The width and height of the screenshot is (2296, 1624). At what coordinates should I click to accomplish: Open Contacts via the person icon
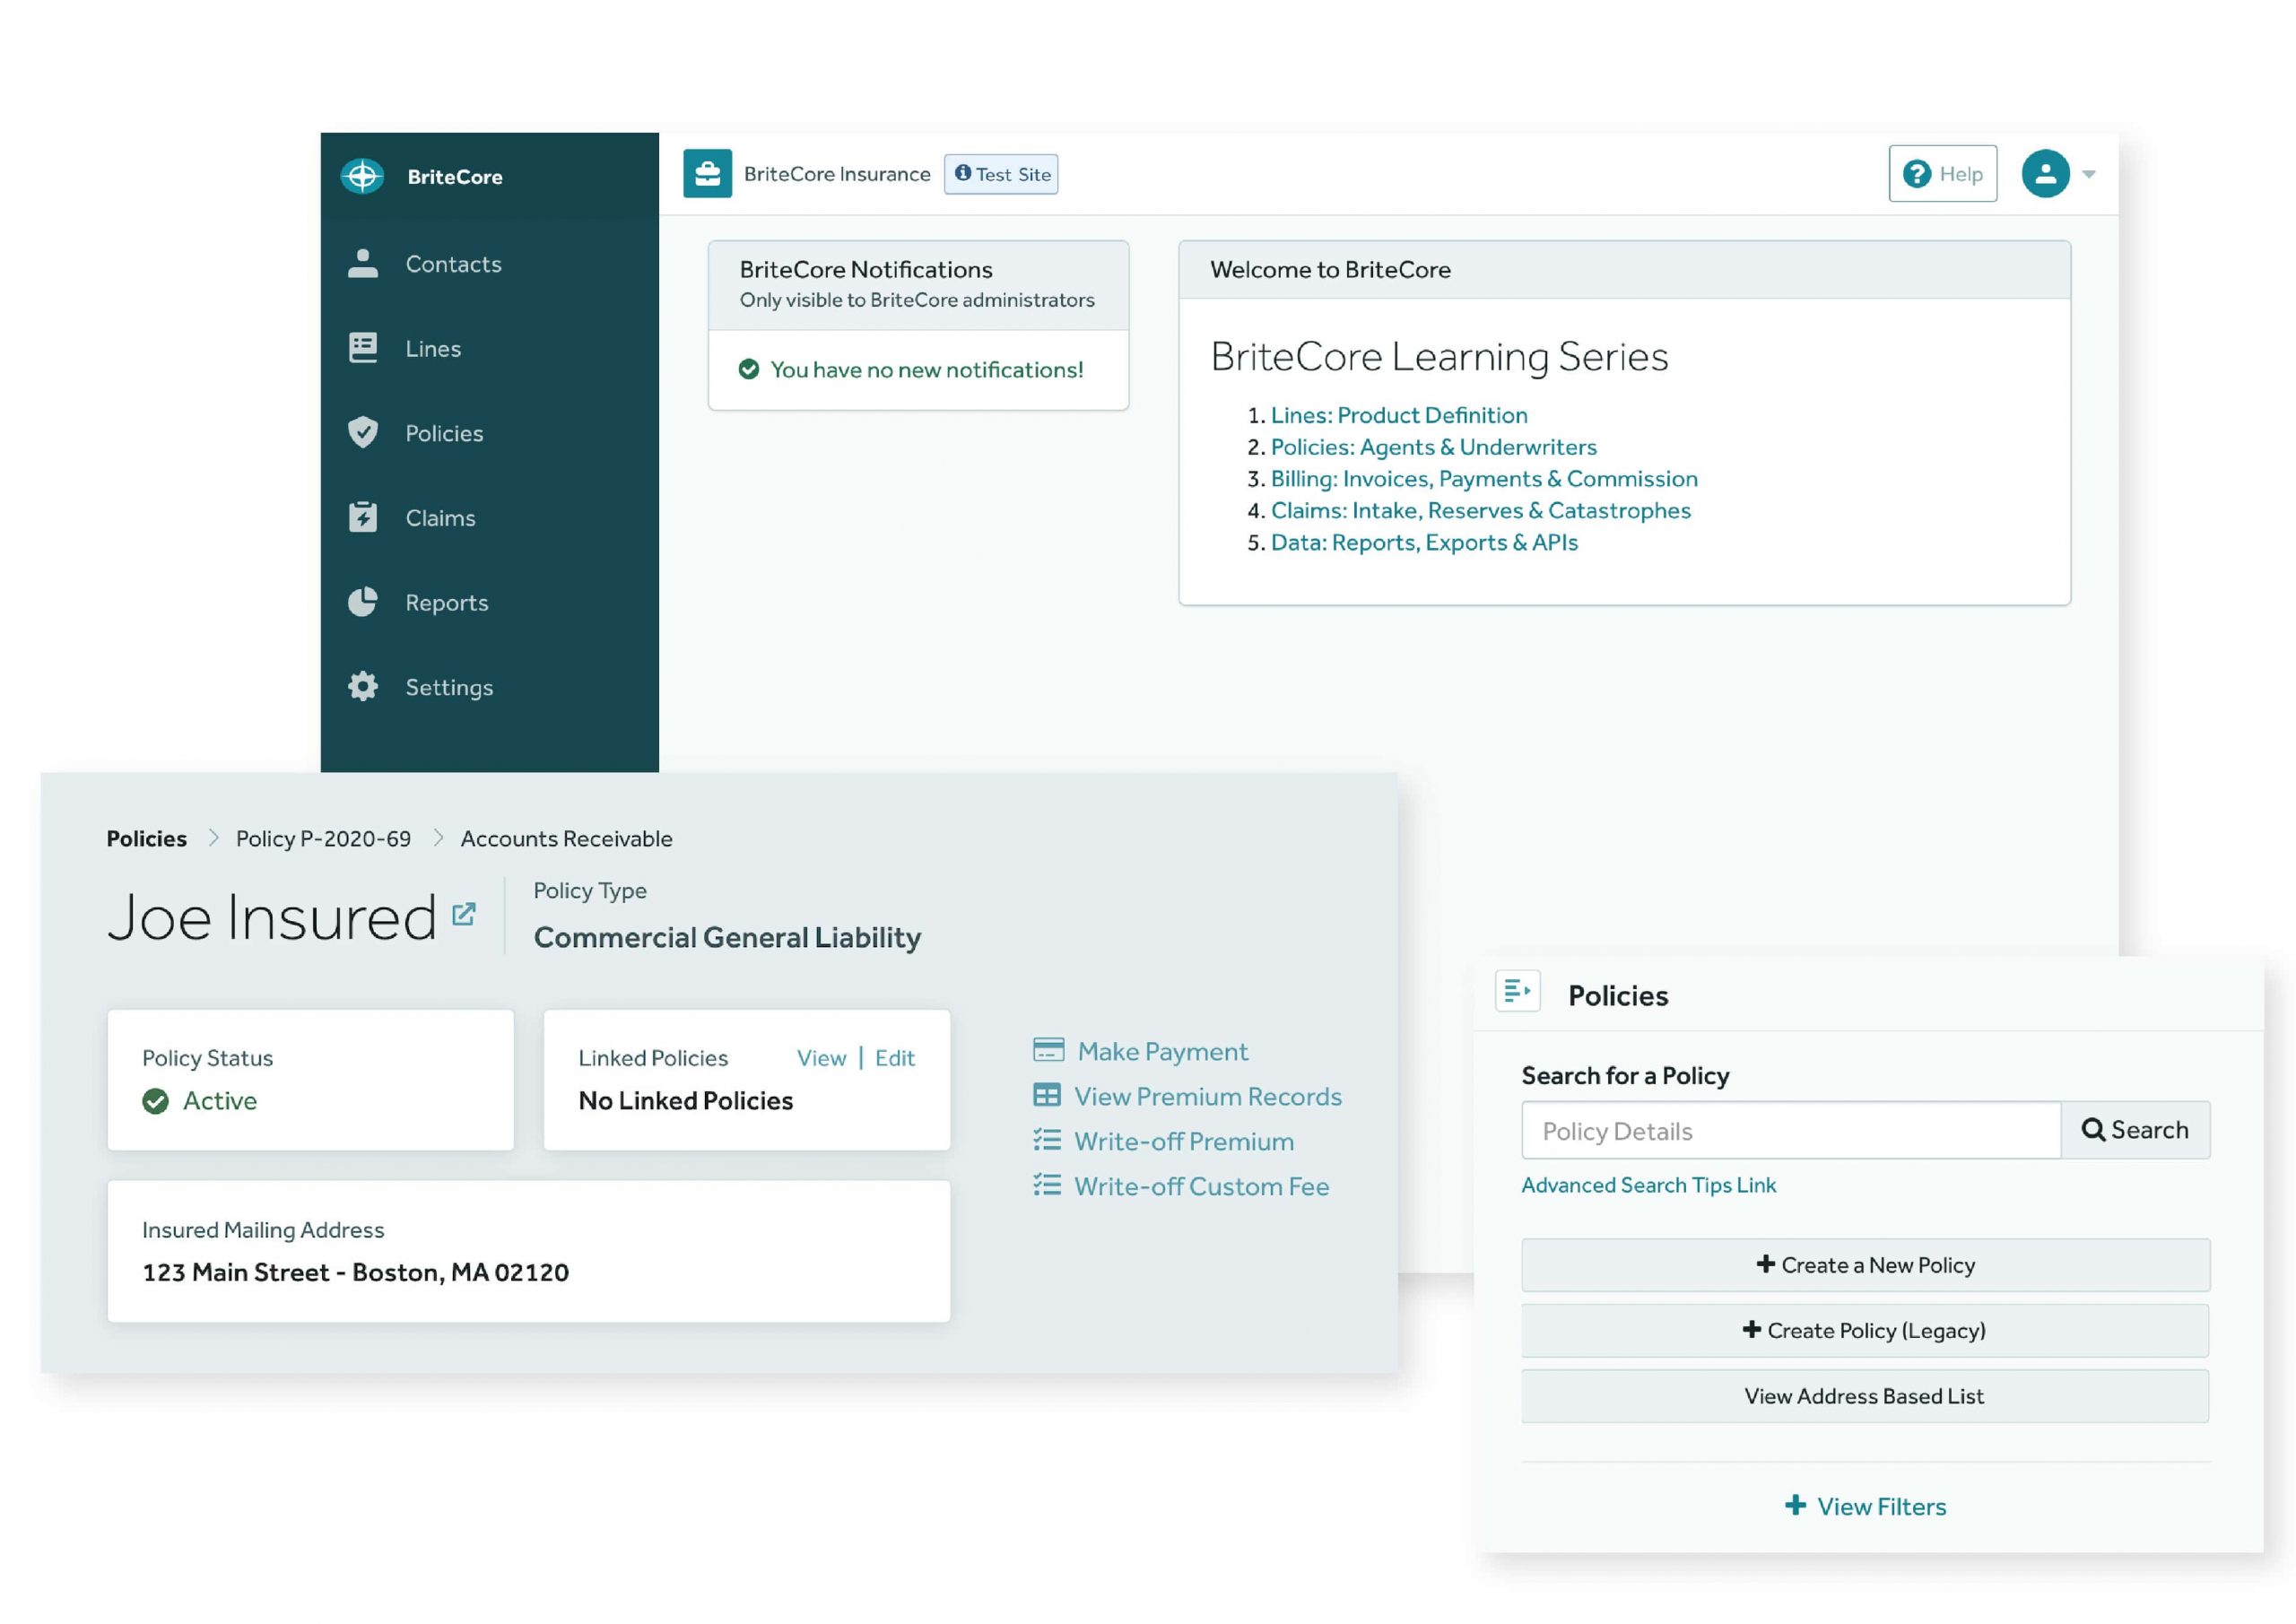pyautogui.click(x=362, y=264)
